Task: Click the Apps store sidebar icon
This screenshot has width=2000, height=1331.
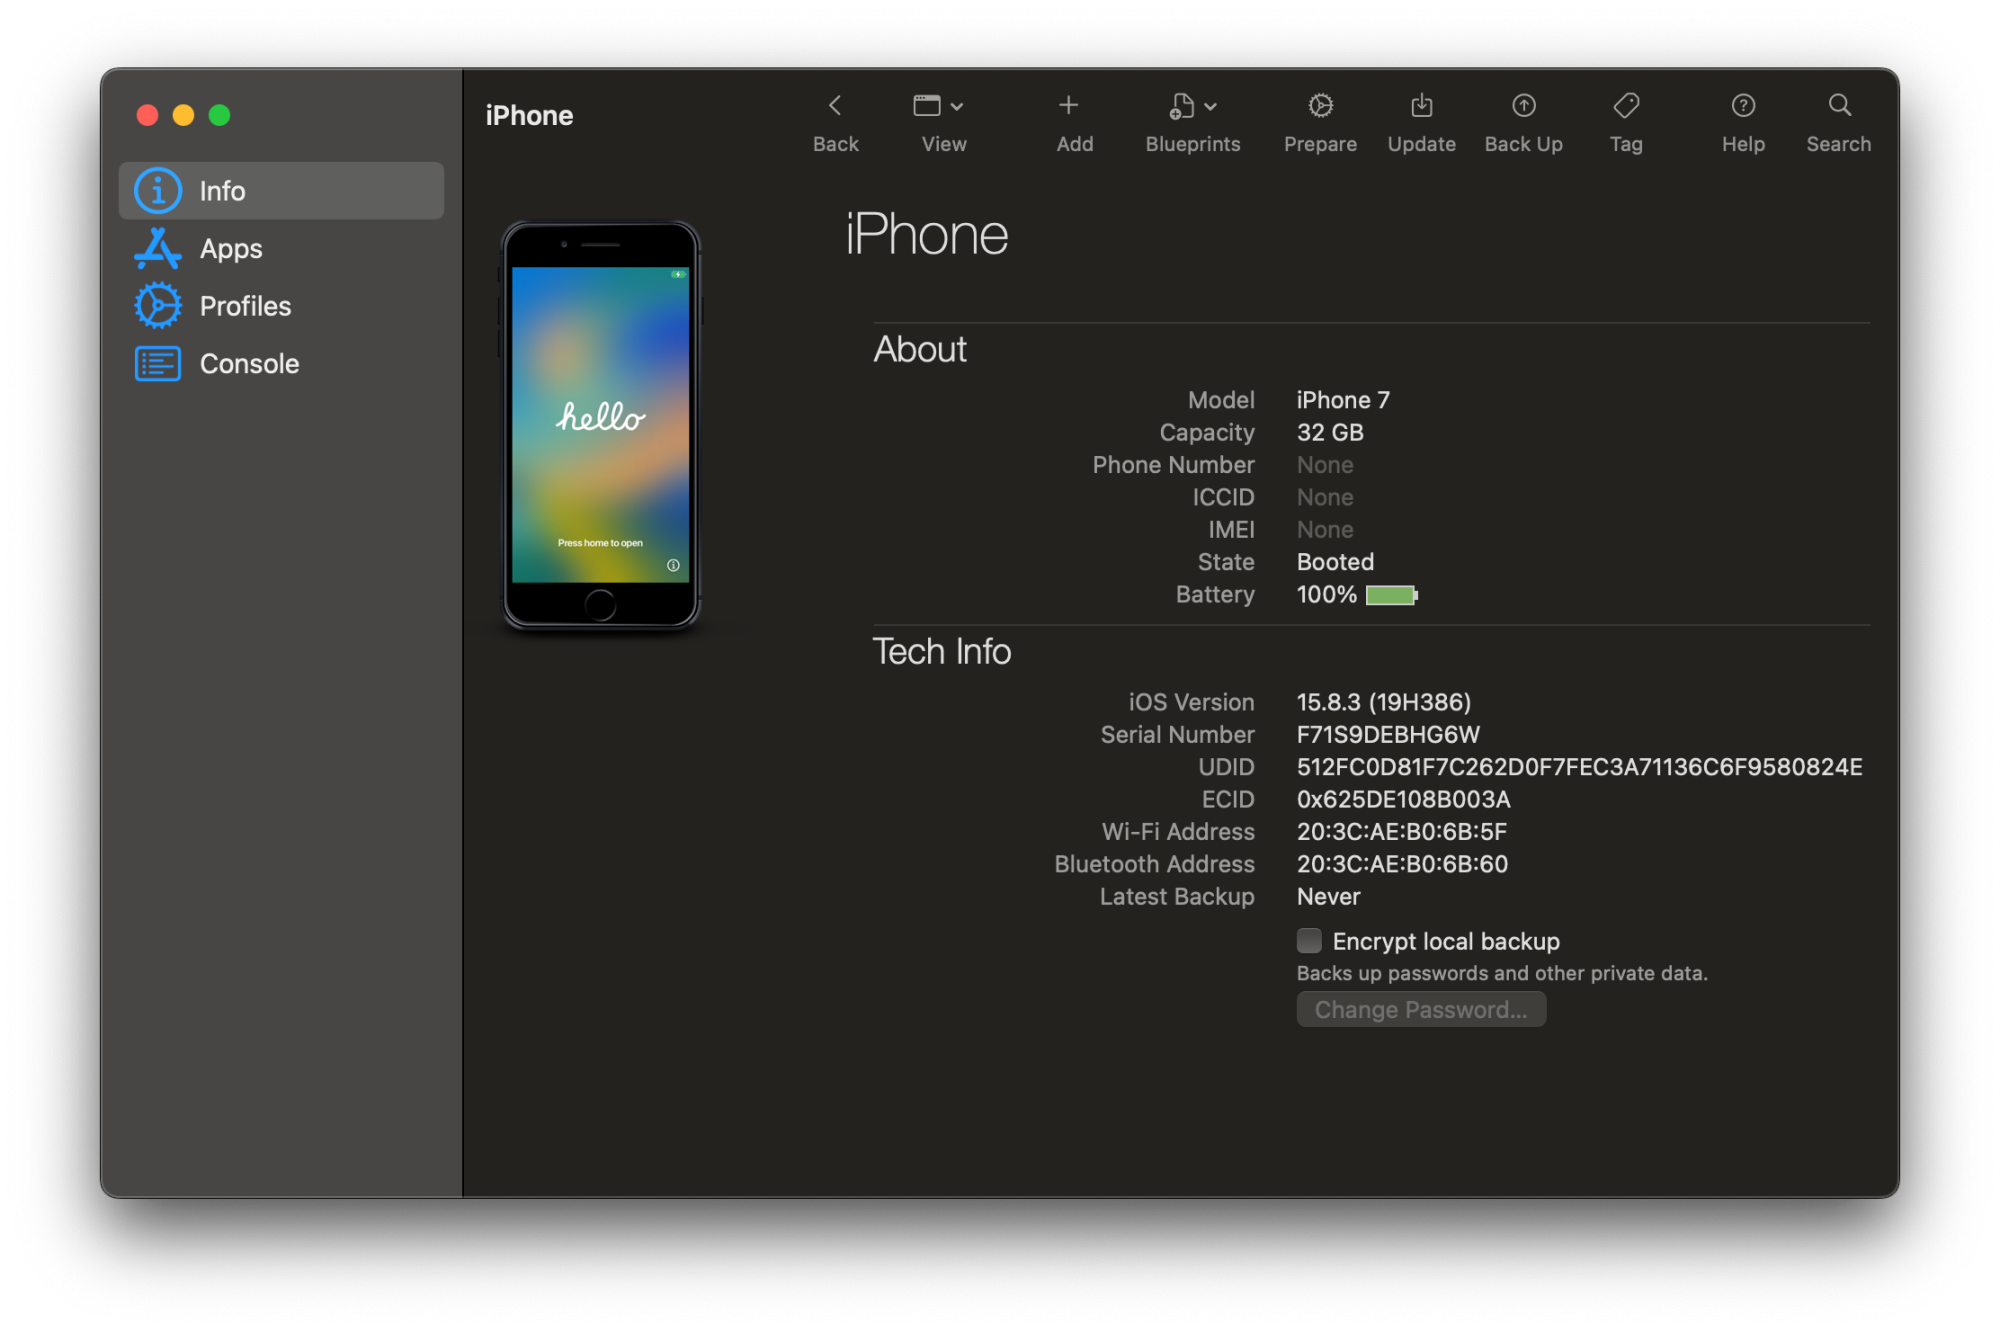Action: tap(158, 248)
